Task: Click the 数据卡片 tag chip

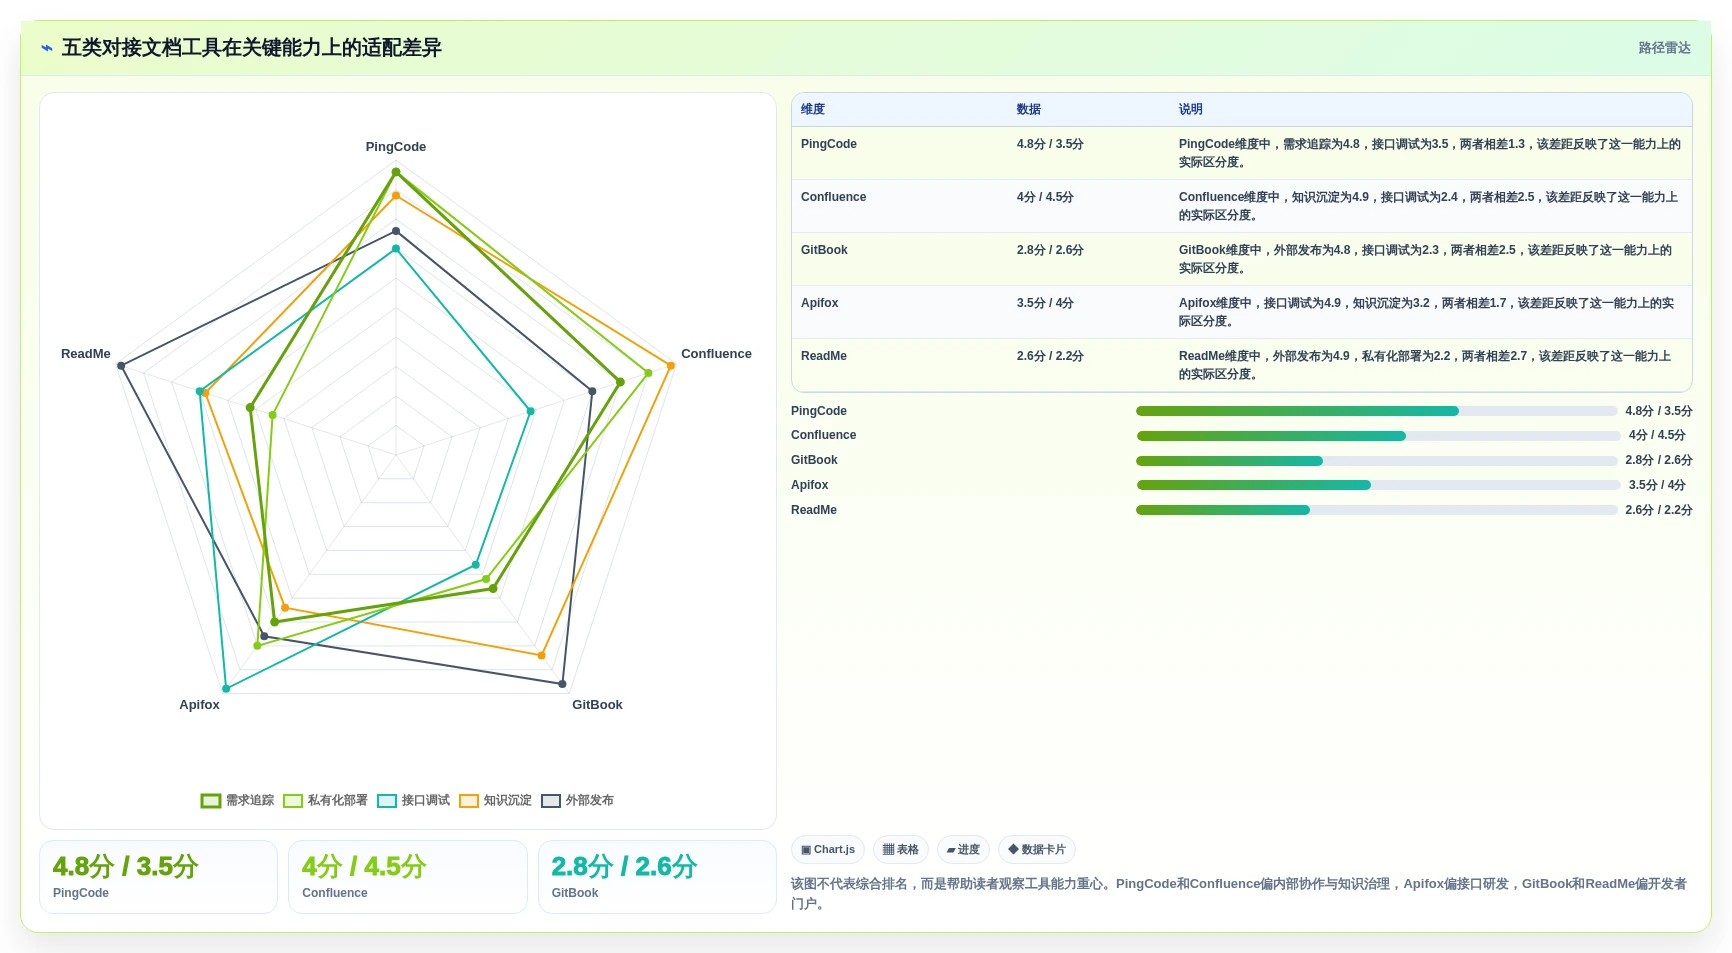Action: pyautogui.click(x=1037, y=850)
